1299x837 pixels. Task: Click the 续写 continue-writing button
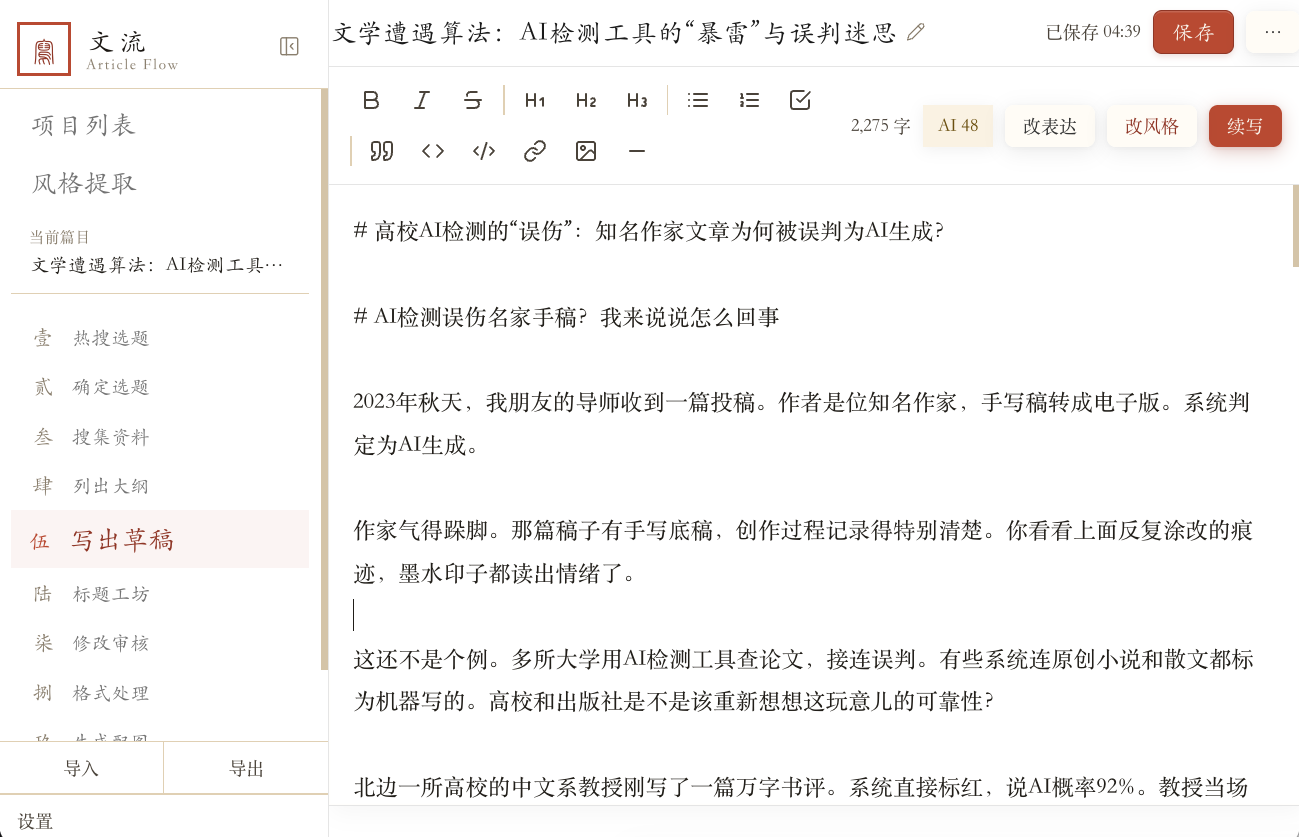pyautogui.click(x=1245, y=126)
